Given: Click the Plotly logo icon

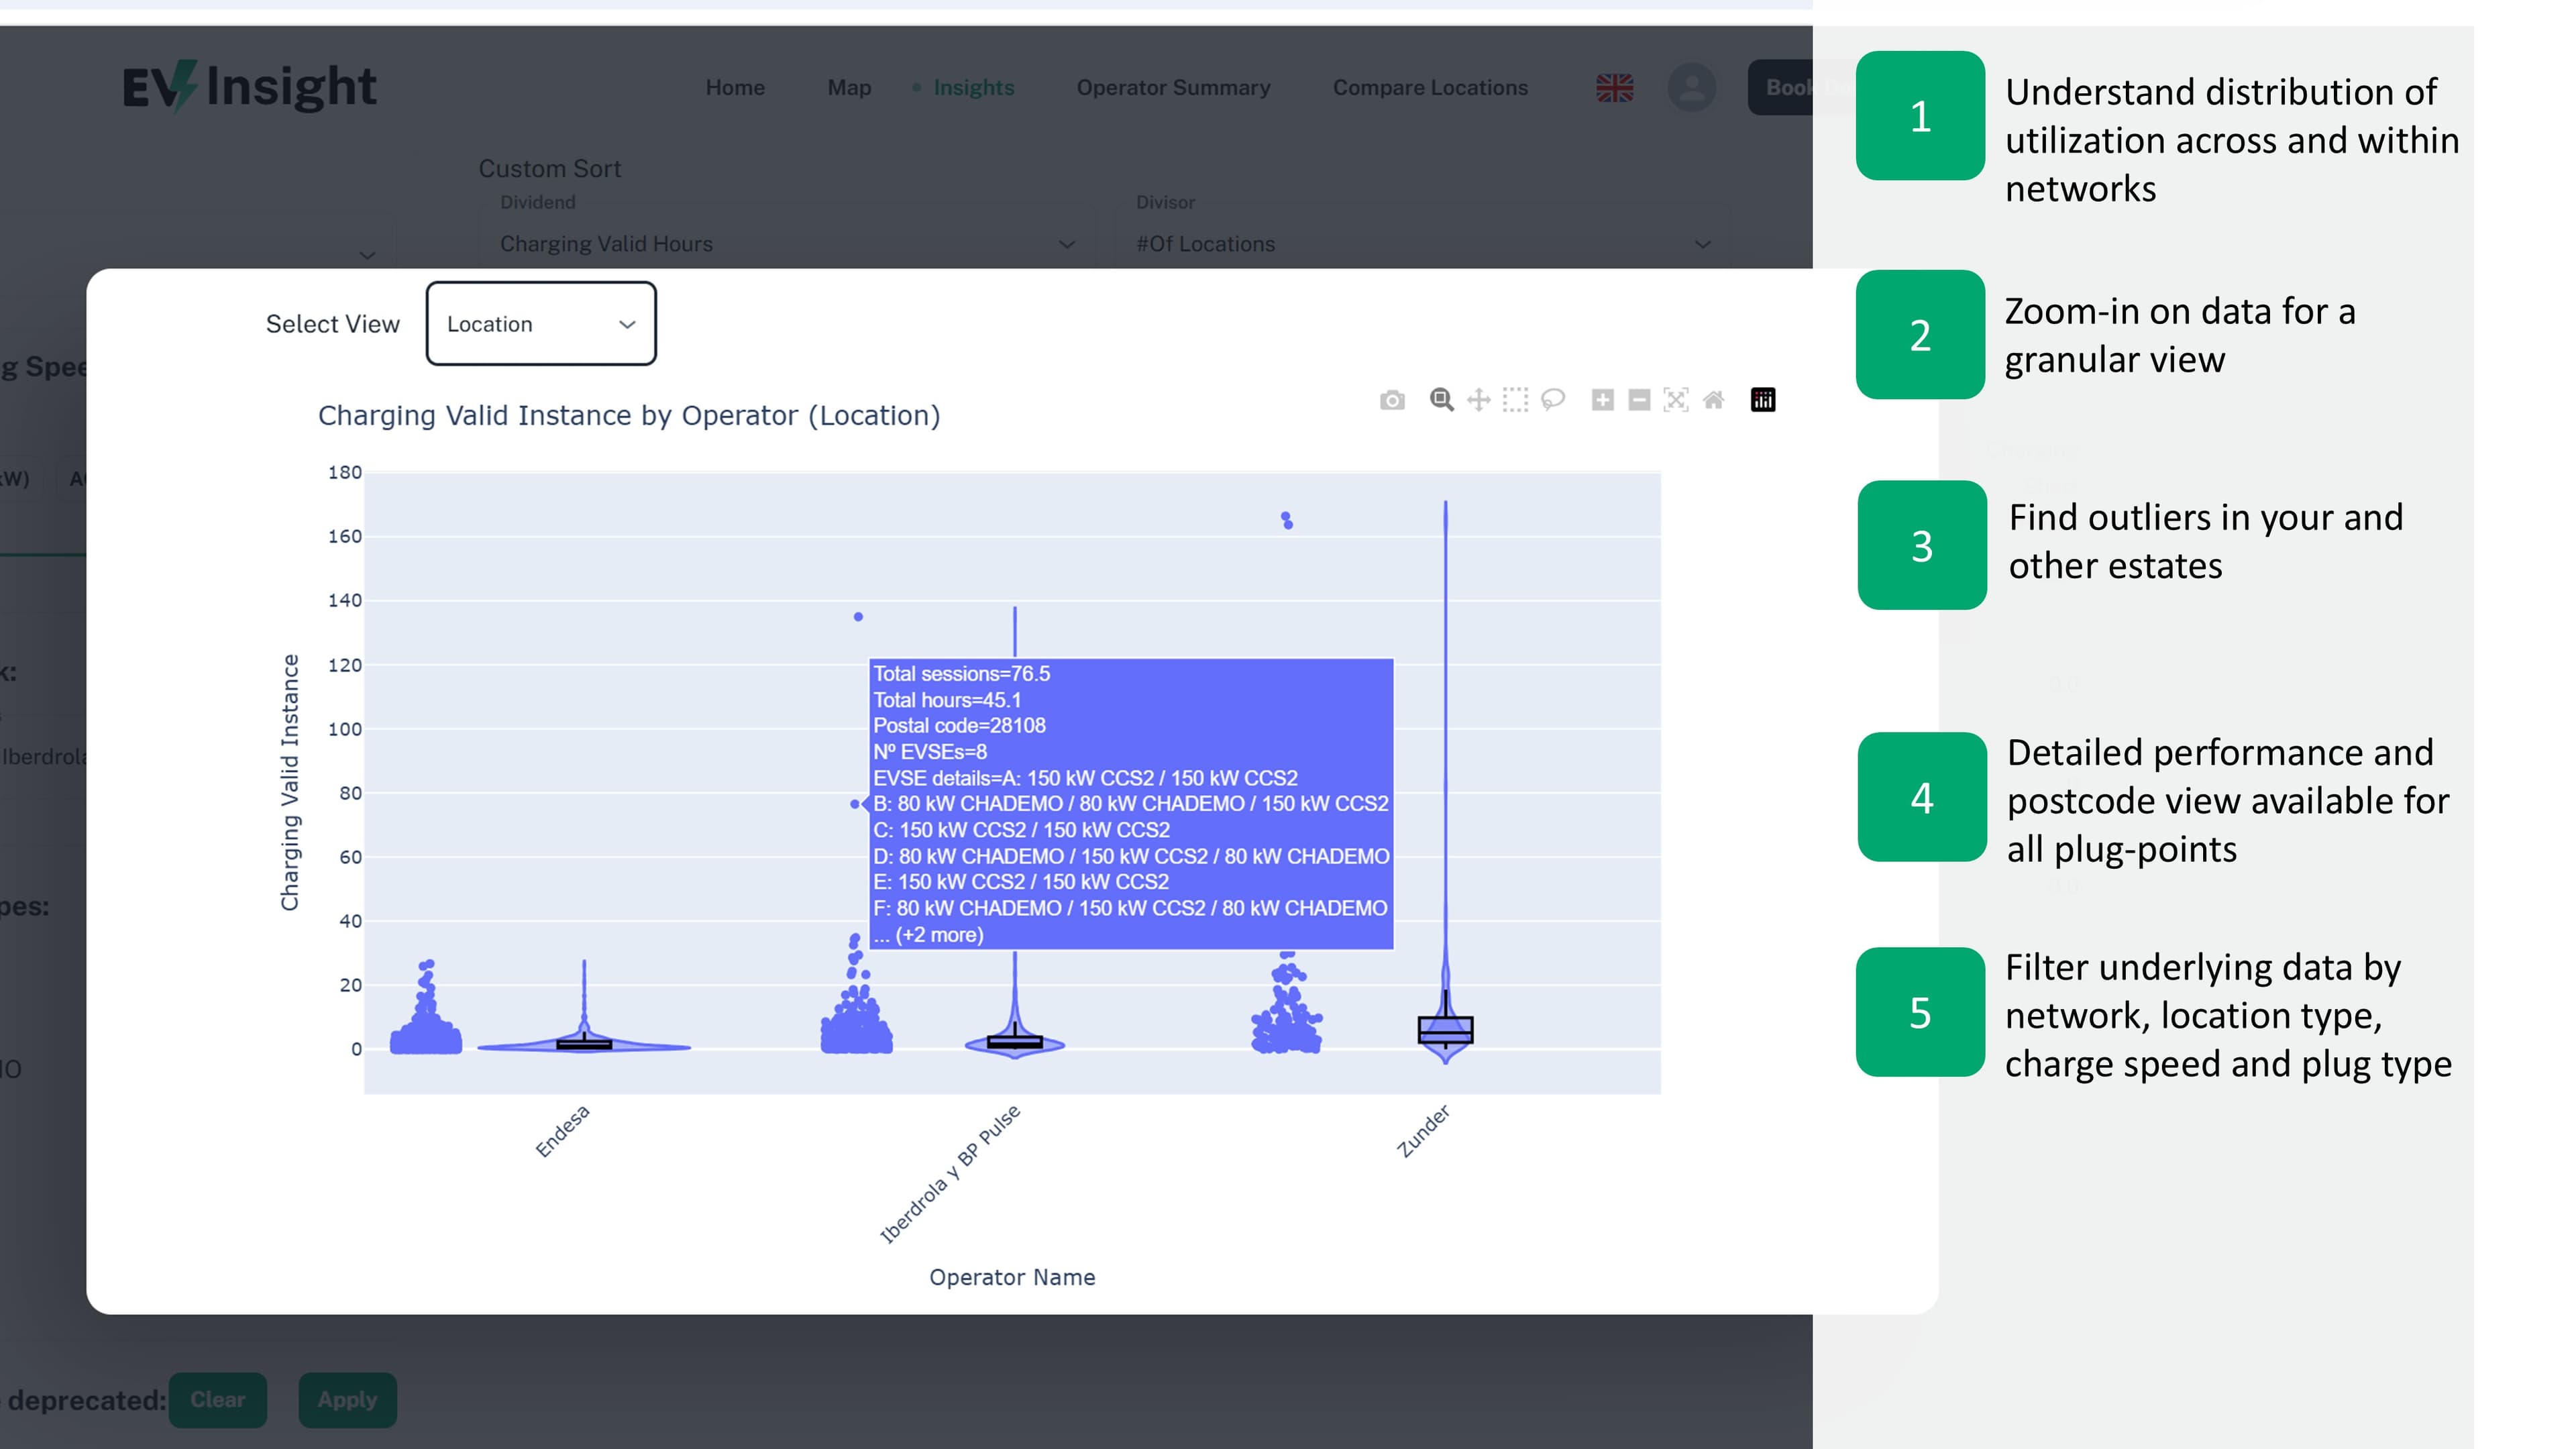Looking at the screenshot, I should [x=1763, y=400].
